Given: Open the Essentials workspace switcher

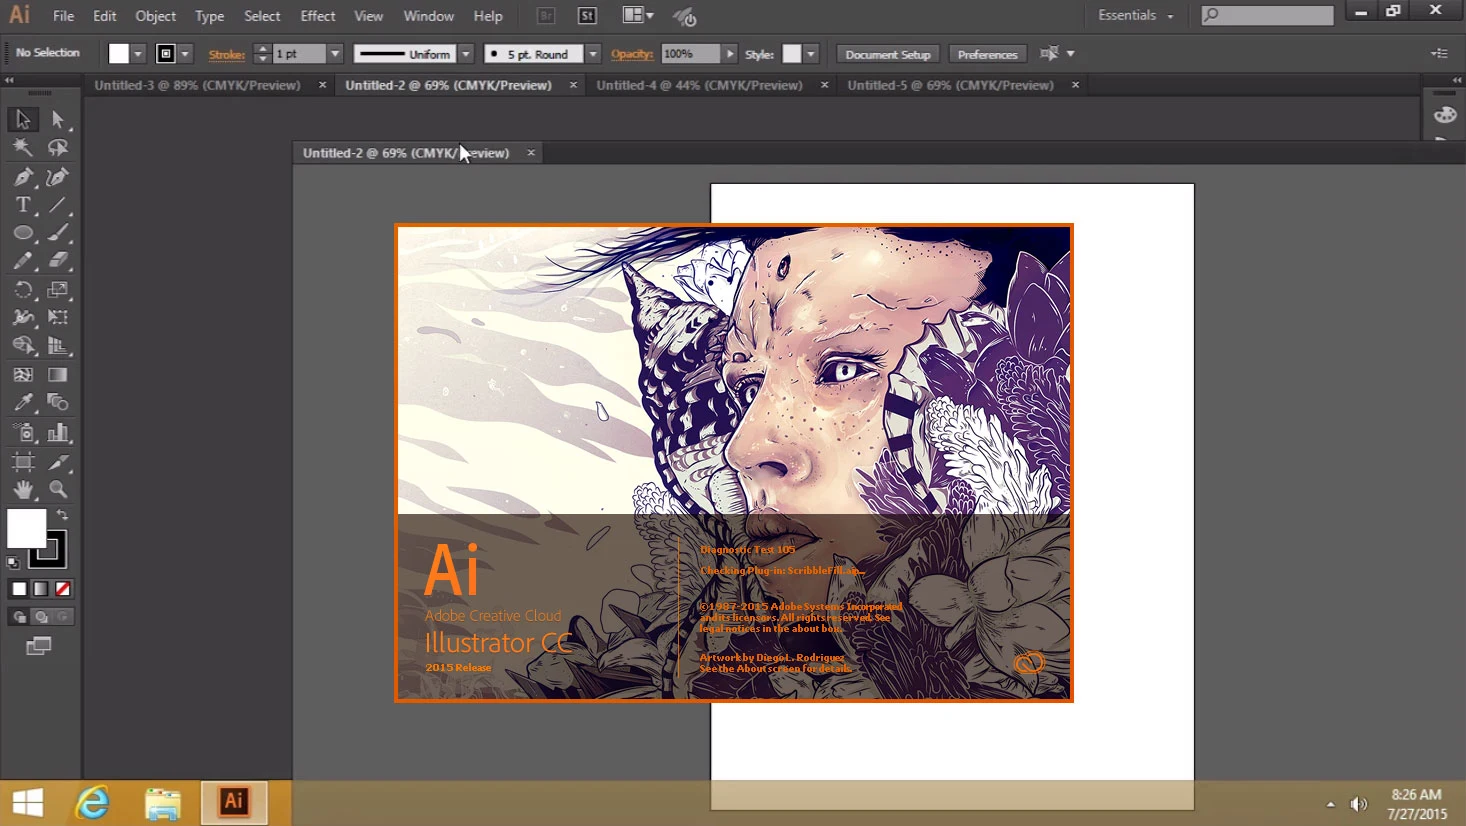Looking at the screenshot, I should (x=1135, y=15).
